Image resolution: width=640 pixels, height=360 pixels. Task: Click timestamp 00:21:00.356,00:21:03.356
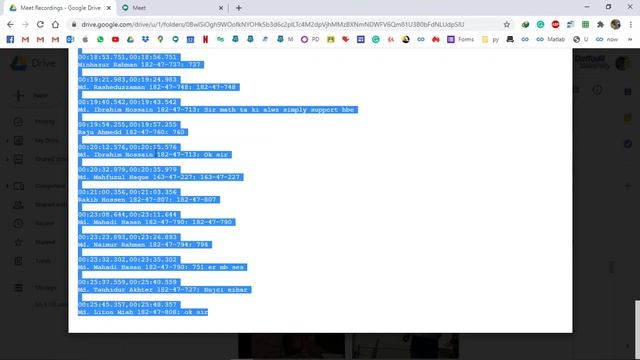pyautogui.click(x=127, y=192)
